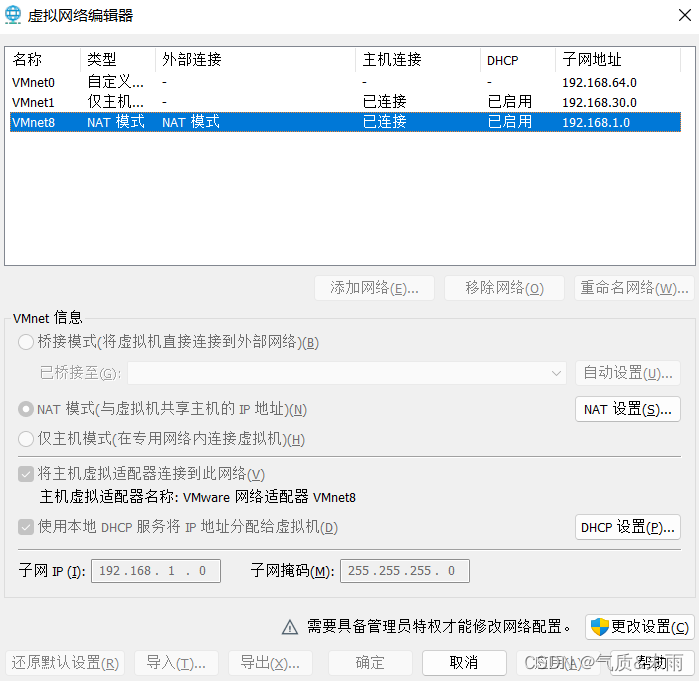Click the 确定 button
The height and width of the screenshot is (681, 699).
coord(370,663)
